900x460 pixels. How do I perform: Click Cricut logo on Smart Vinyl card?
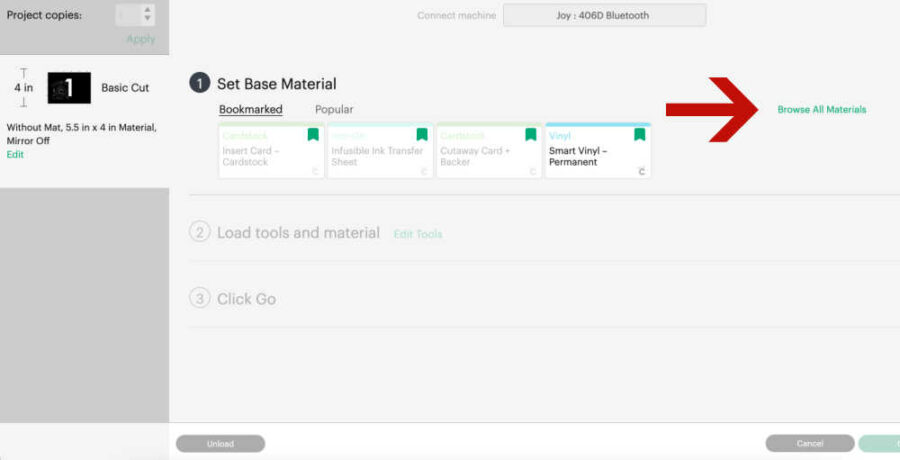641,172
